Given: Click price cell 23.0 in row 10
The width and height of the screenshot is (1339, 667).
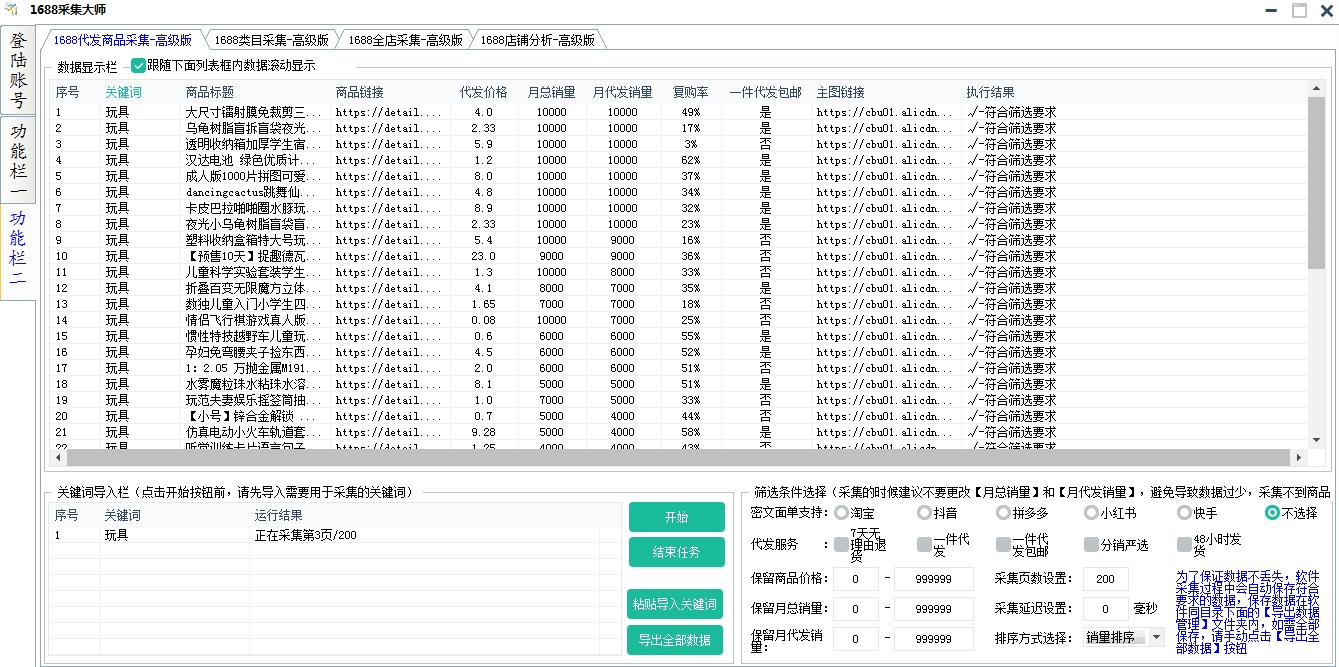Looking at the screenshot, I should tap(484, 256).
